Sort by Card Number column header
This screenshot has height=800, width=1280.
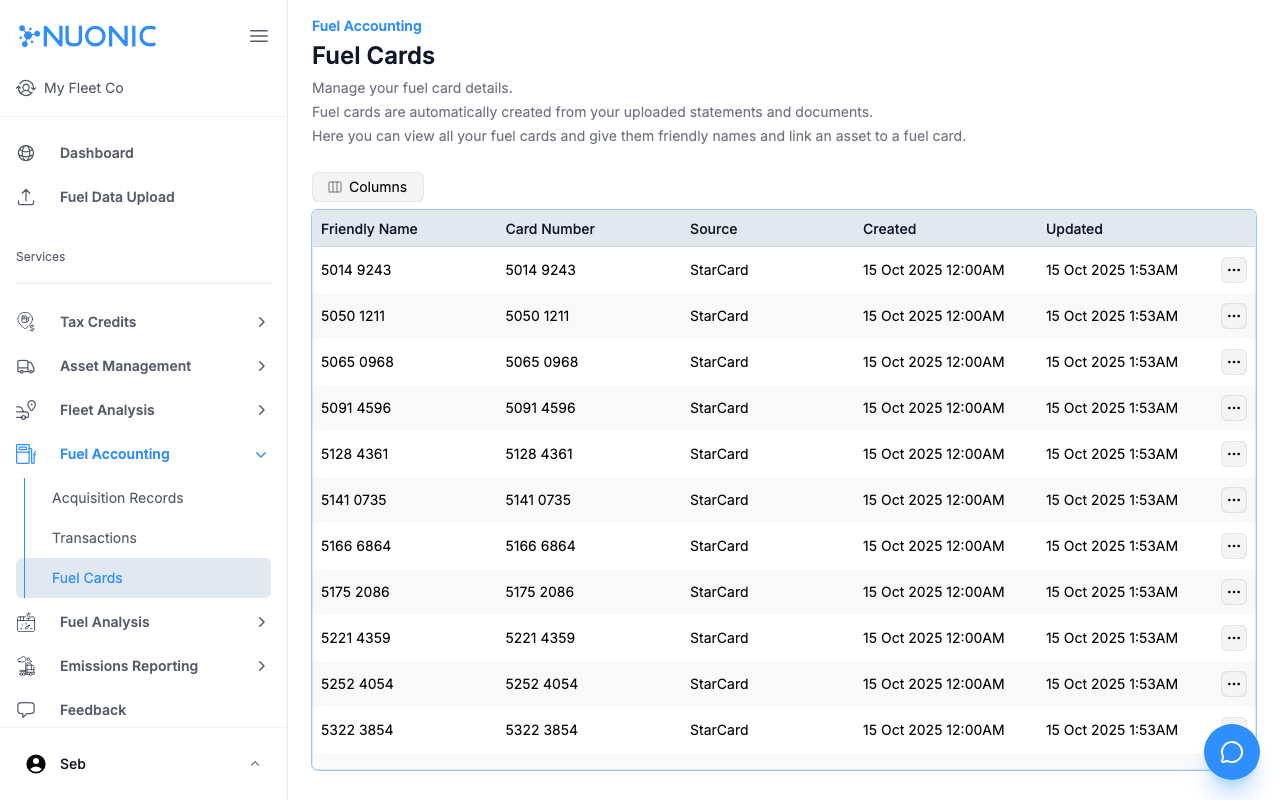pos(550,229)
